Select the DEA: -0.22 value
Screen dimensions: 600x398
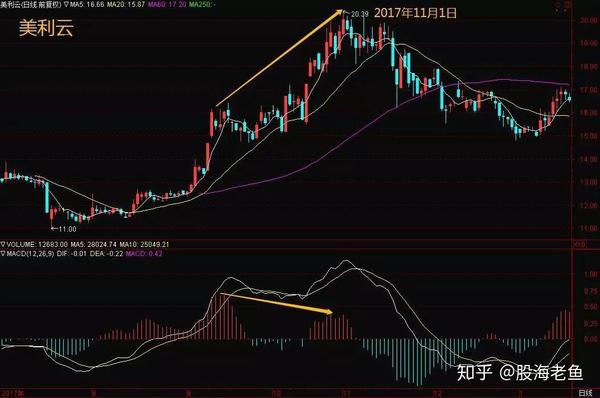tap(106, 253)
